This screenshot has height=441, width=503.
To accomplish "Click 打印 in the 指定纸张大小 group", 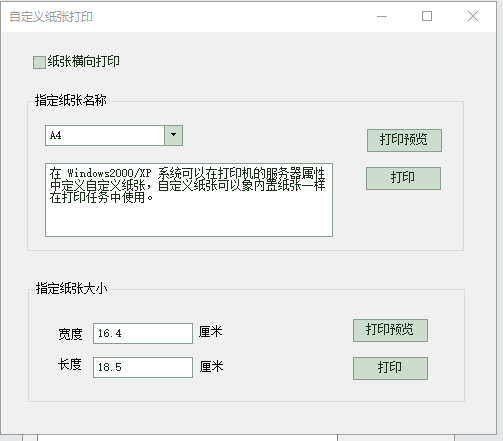I will coord(390,368).
